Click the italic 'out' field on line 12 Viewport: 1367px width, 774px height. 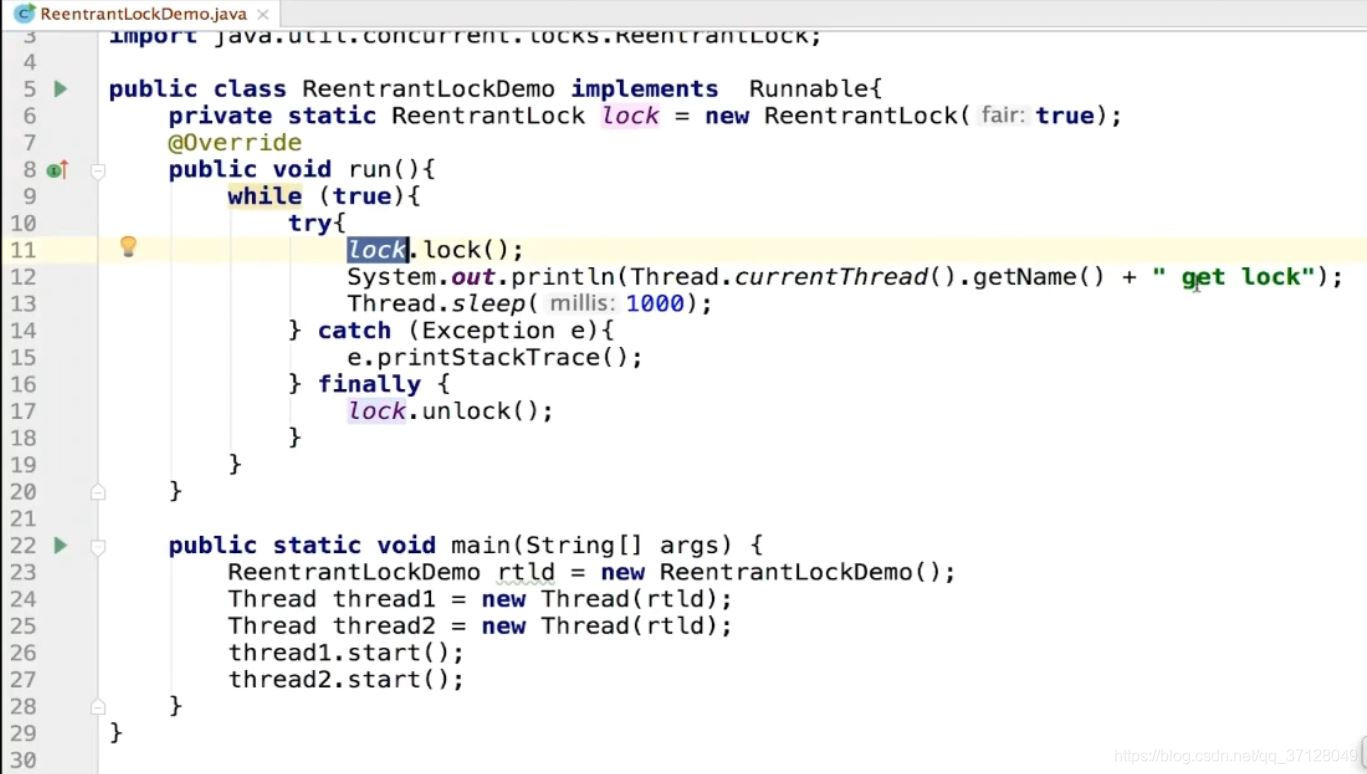(x=473, y=277)
